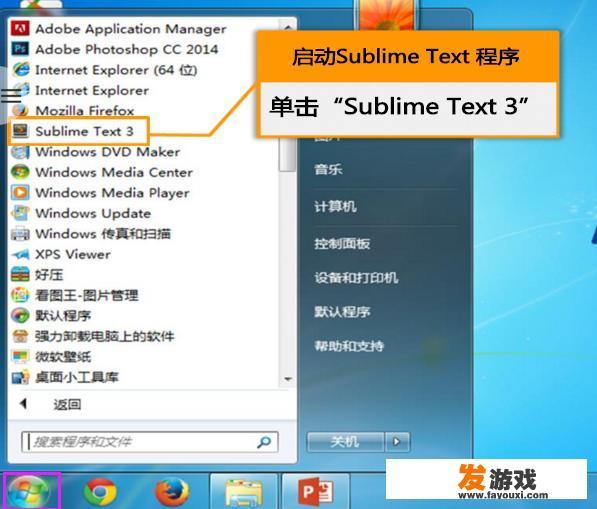
Task: Click the 关机 shutdown button
Action: (x=346, y=442)
